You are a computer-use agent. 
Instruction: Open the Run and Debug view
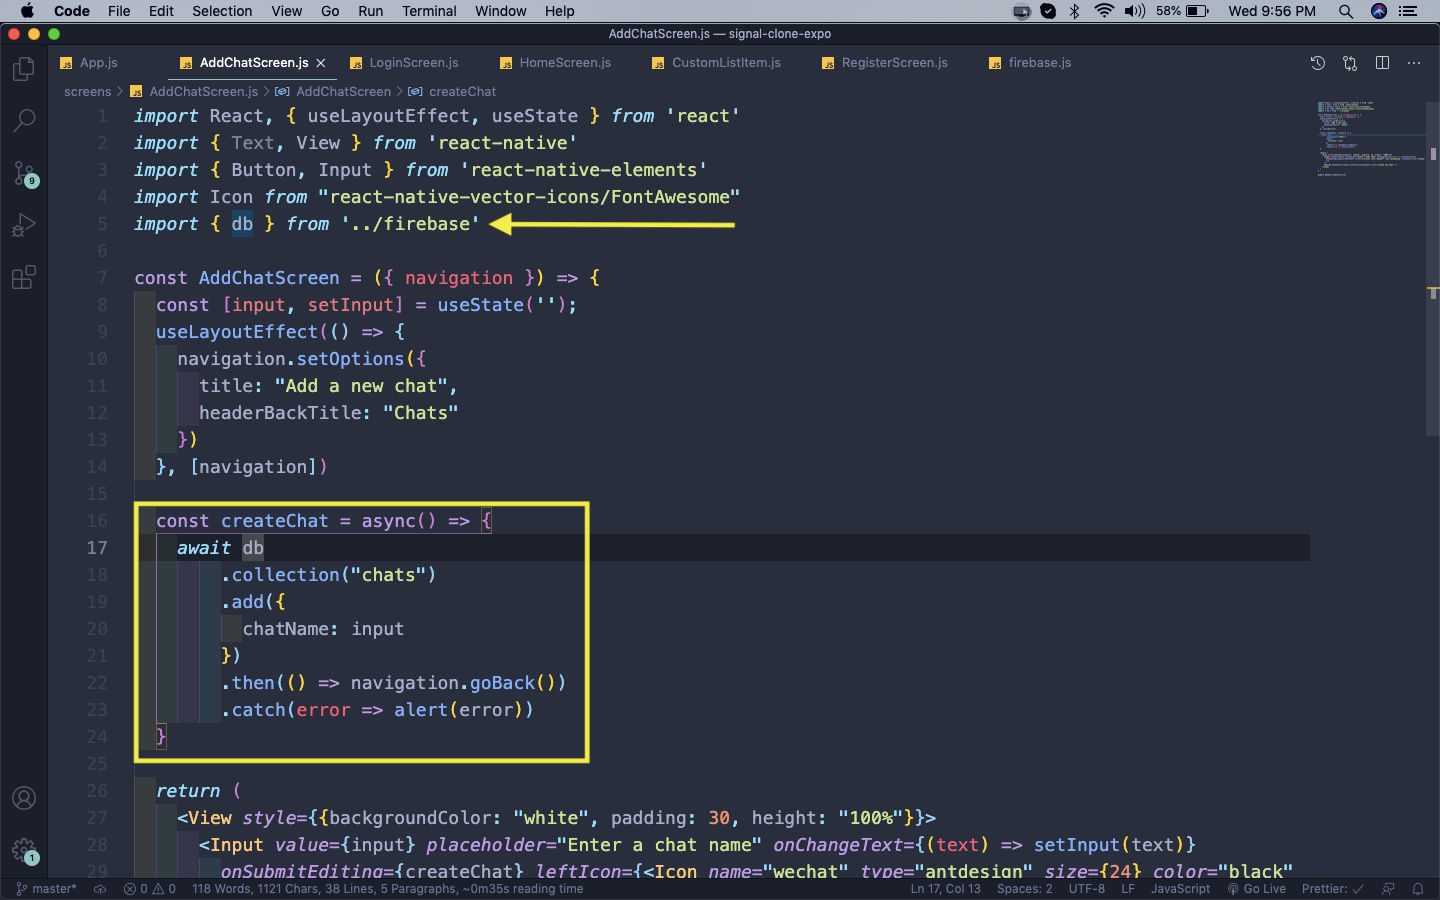click(x=24, y=225)
